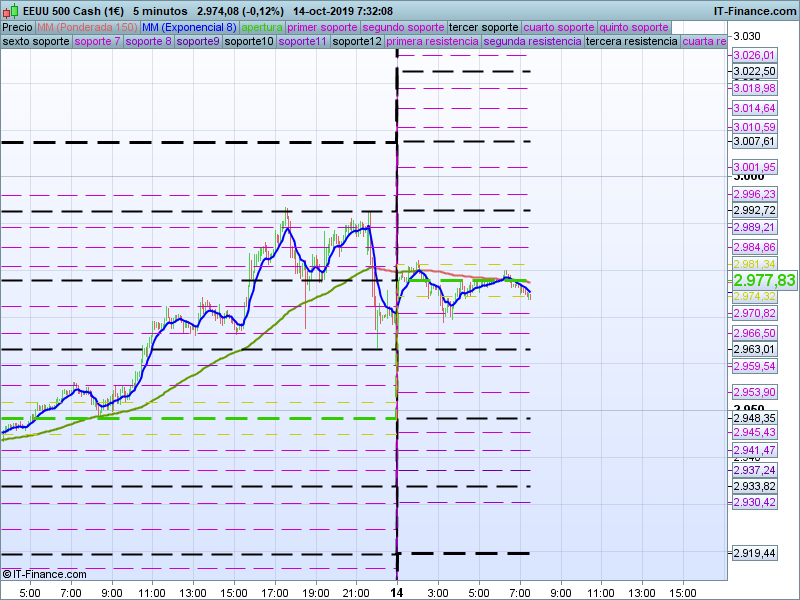Click the 3.022,50 price level label
This screenshot has height=600, width=800.
coord(754,71)
